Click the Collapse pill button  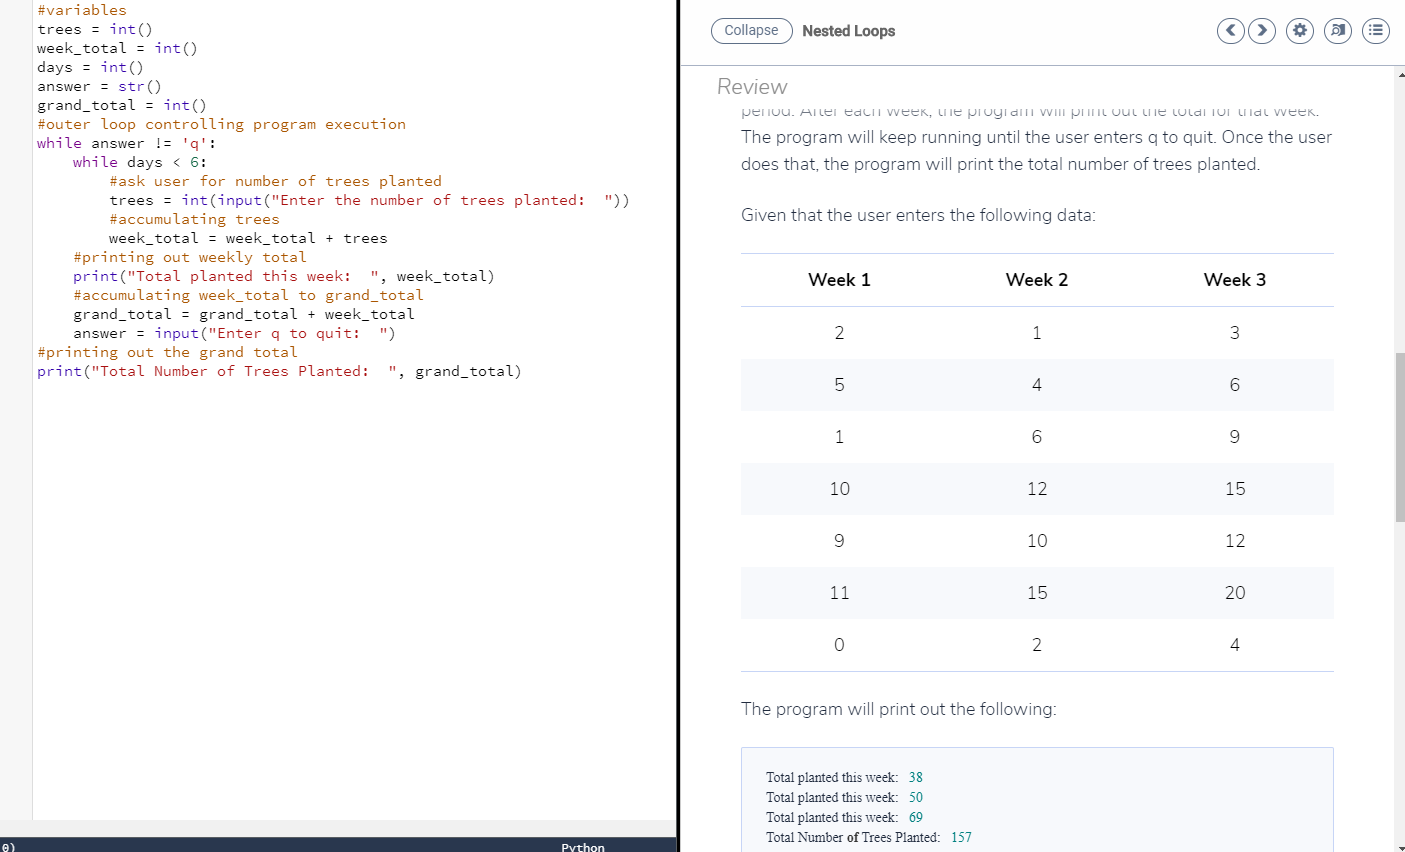coord(751,30)
